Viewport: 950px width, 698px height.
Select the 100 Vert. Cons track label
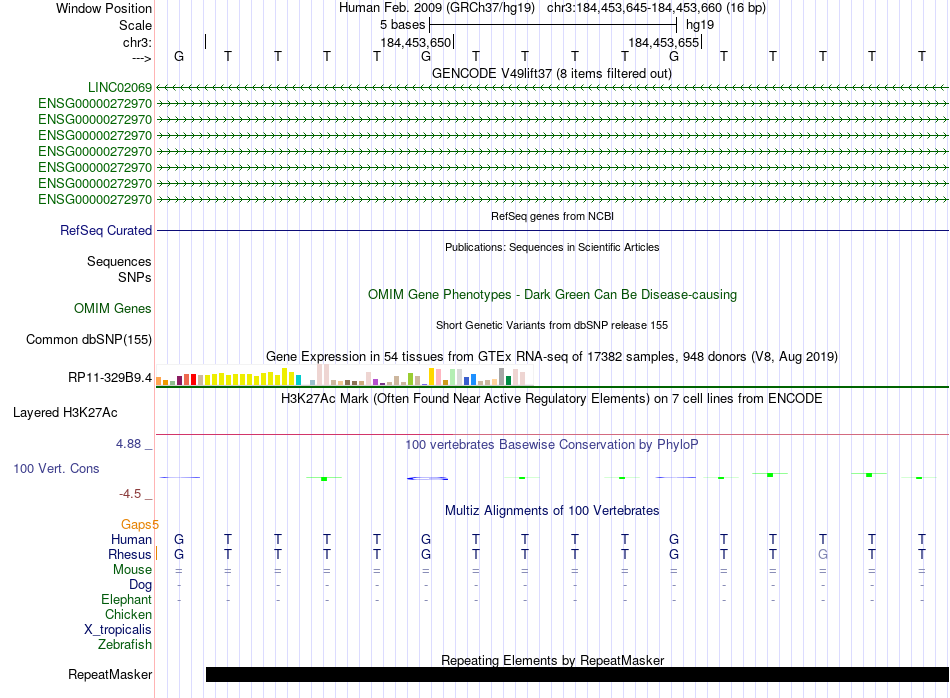click(56, 468)
